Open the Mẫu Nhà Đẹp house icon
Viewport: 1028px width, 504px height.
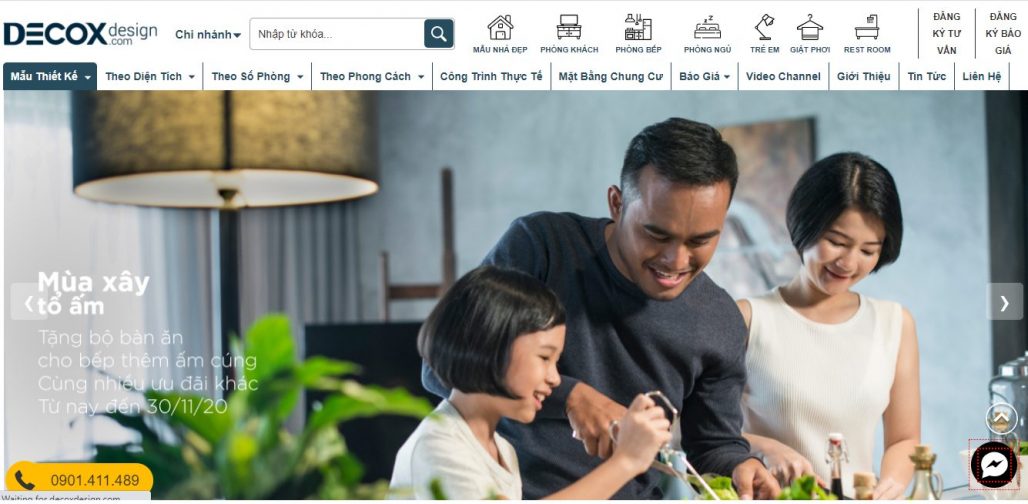(500, 28)
